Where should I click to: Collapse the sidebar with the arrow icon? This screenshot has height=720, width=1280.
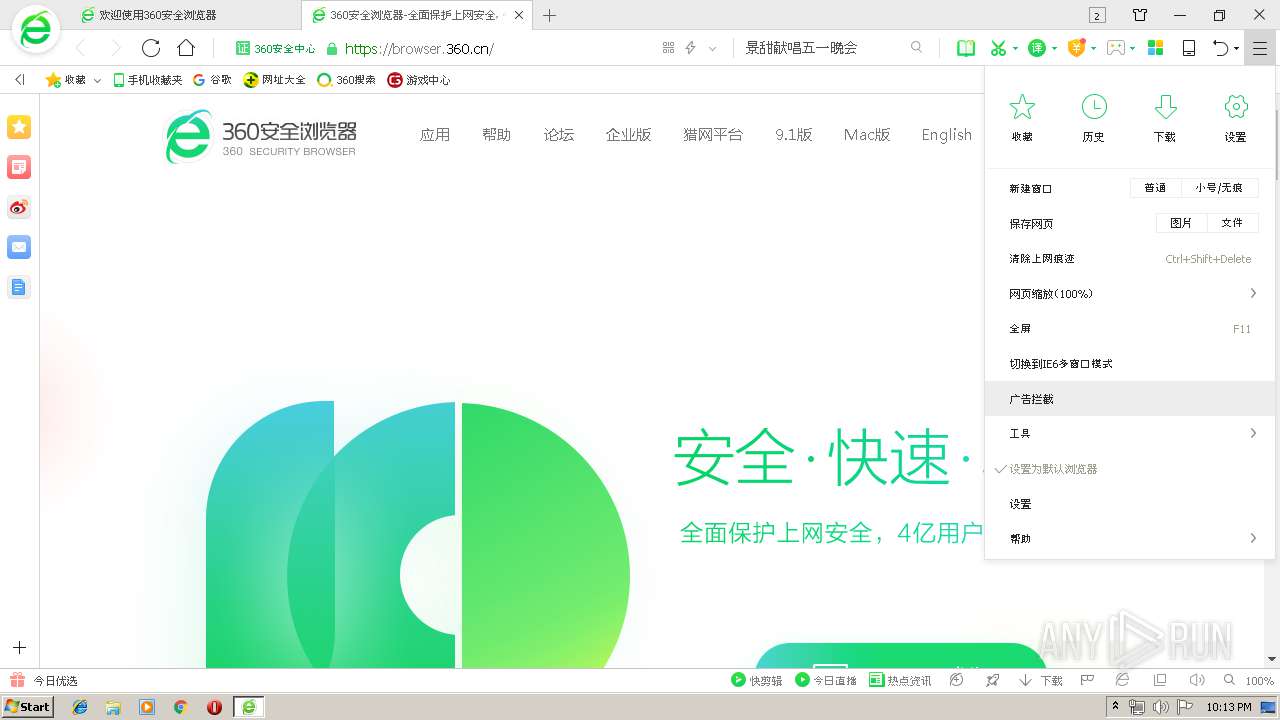[x=19, y=80]
